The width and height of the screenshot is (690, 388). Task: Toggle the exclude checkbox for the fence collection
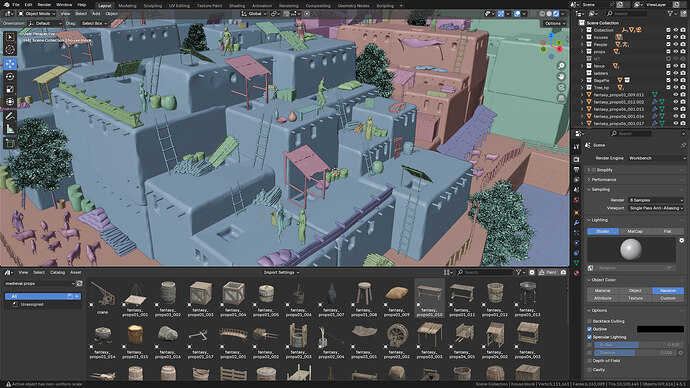[x=668, y=66]
